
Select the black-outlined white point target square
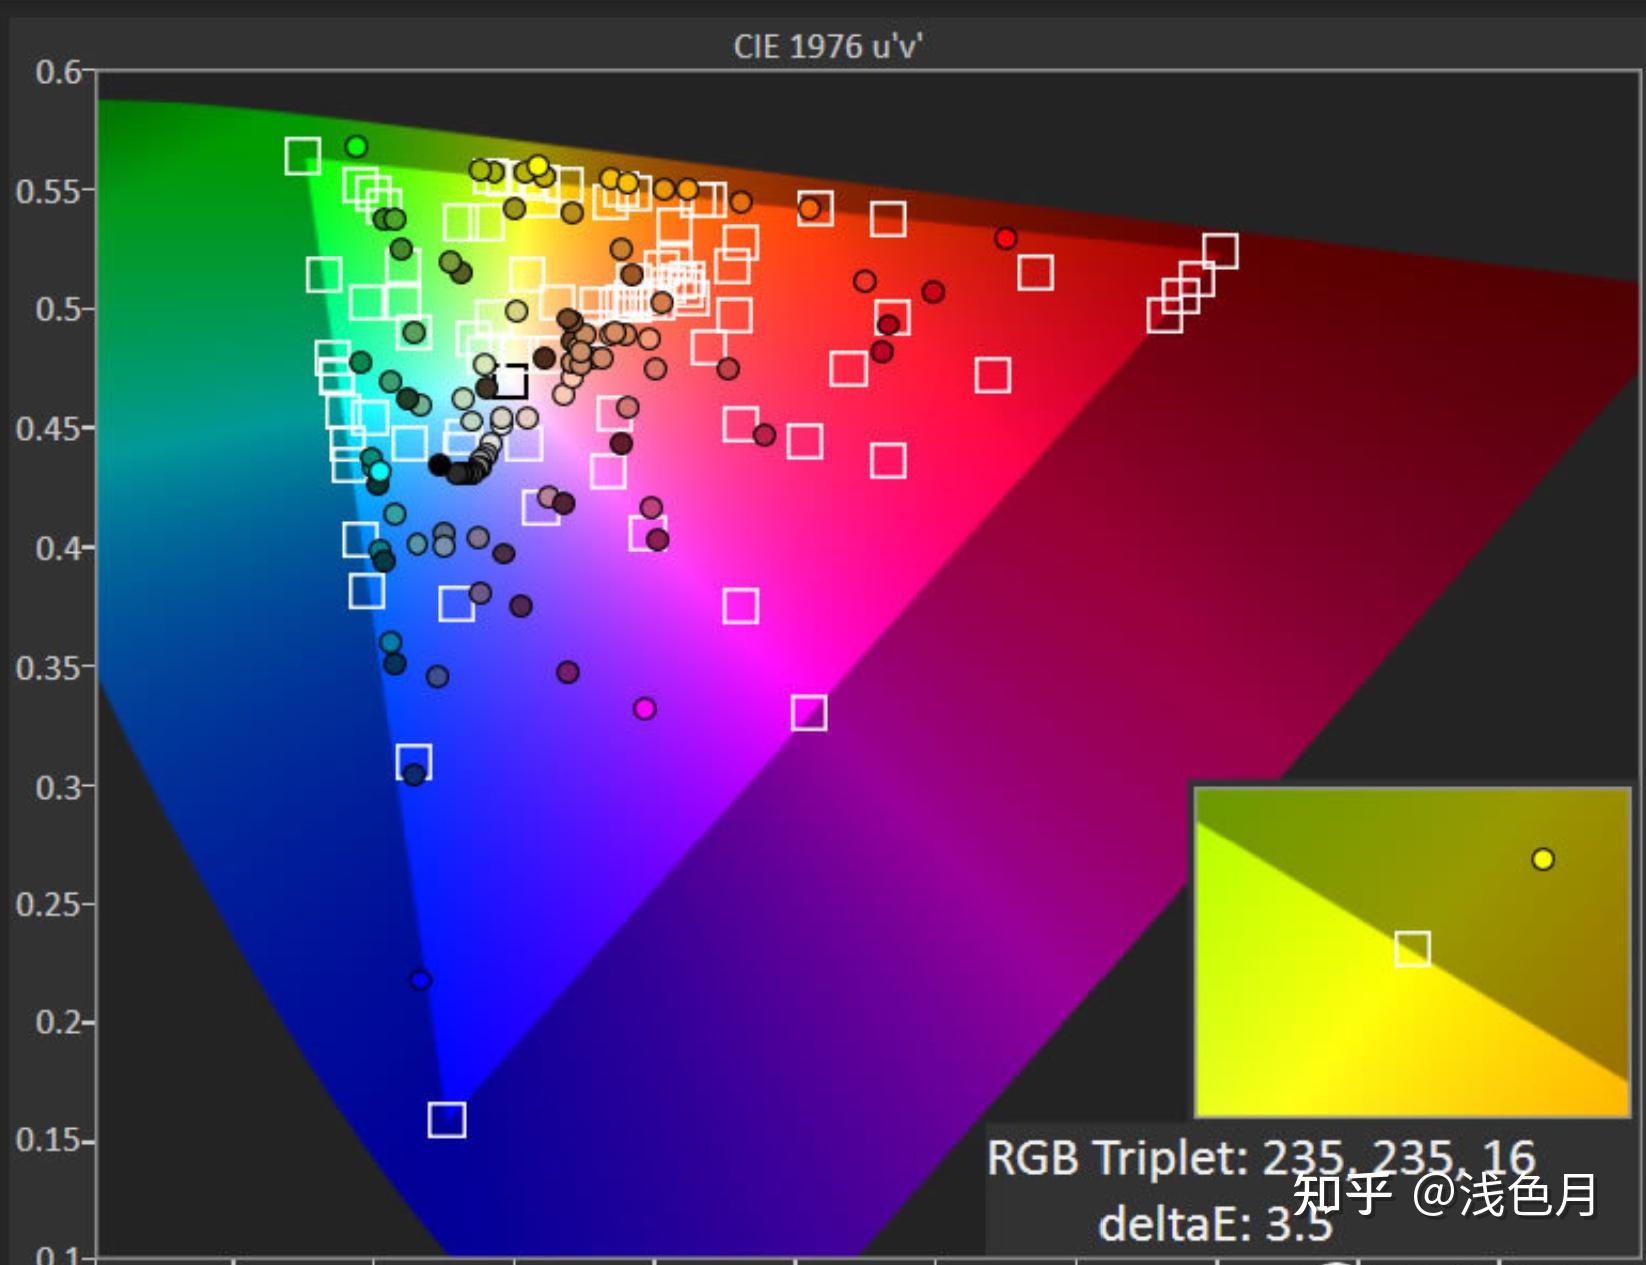[510, 381]
